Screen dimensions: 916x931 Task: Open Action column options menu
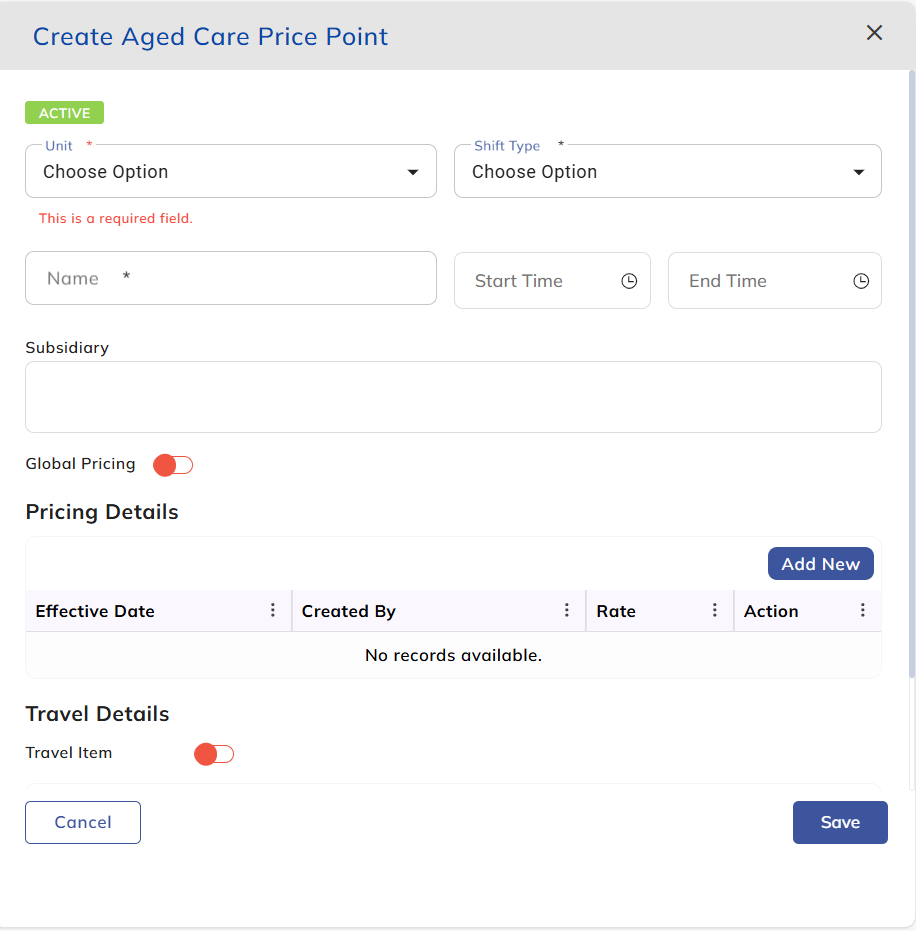click(863, 610)
